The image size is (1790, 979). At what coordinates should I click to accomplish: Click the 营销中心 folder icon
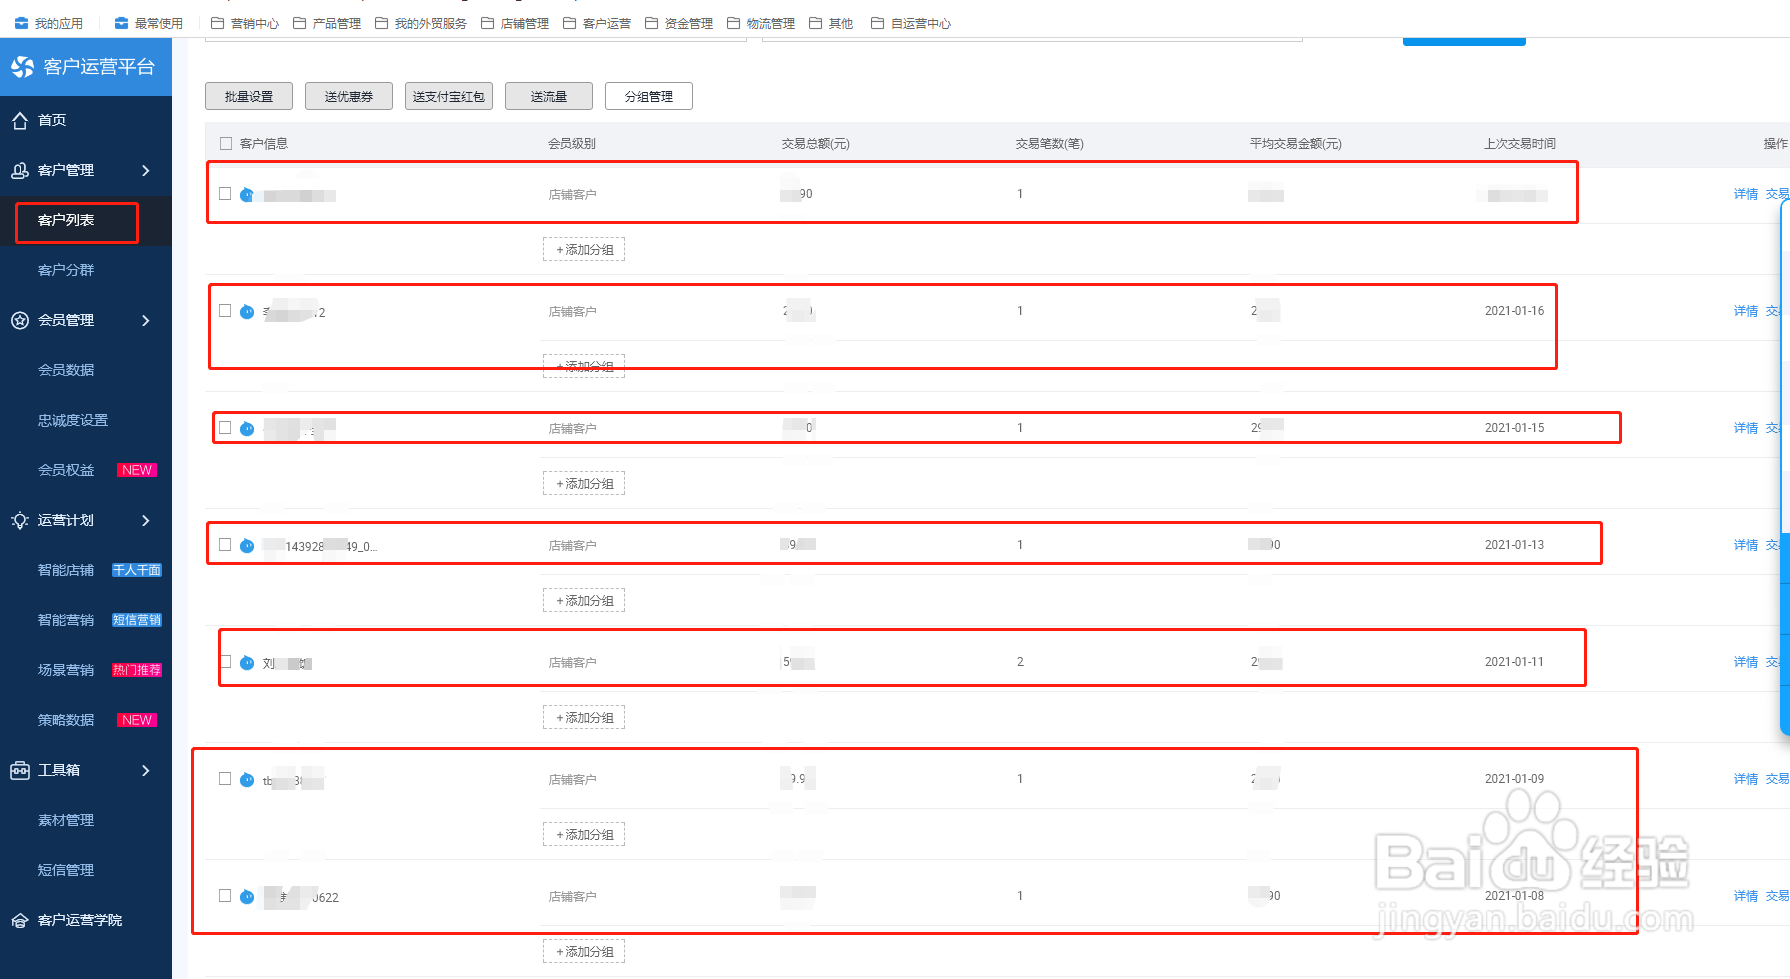click(x=217, y=23)
